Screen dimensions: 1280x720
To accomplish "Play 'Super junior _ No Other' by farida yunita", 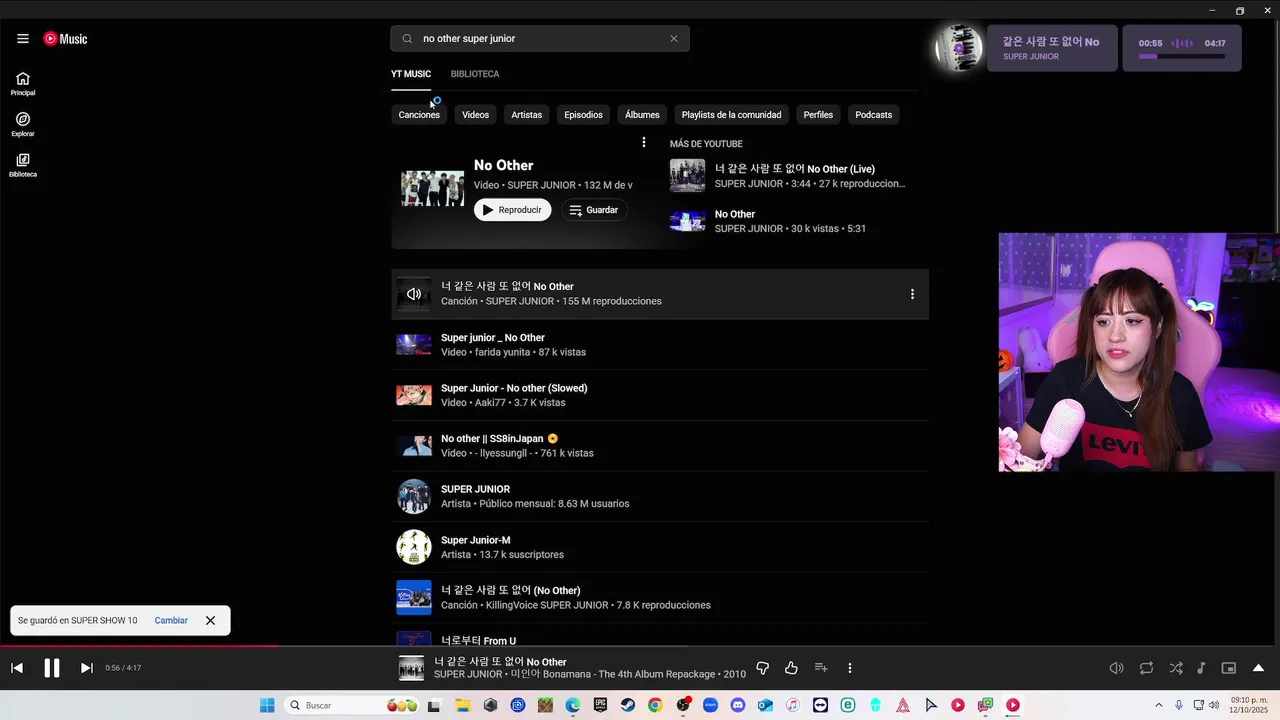I will [660, 345].
